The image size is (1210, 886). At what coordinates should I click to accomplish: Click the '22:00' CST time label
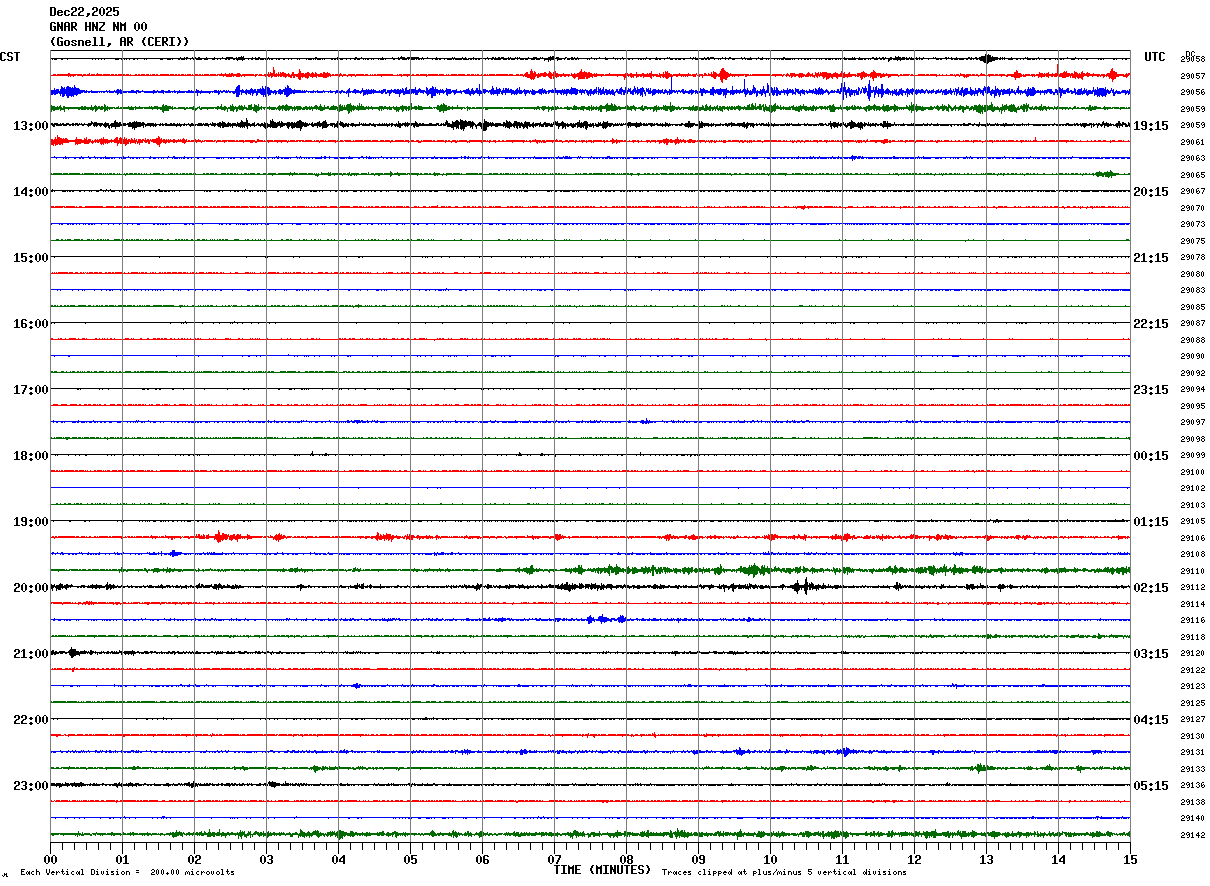(30, 720)
